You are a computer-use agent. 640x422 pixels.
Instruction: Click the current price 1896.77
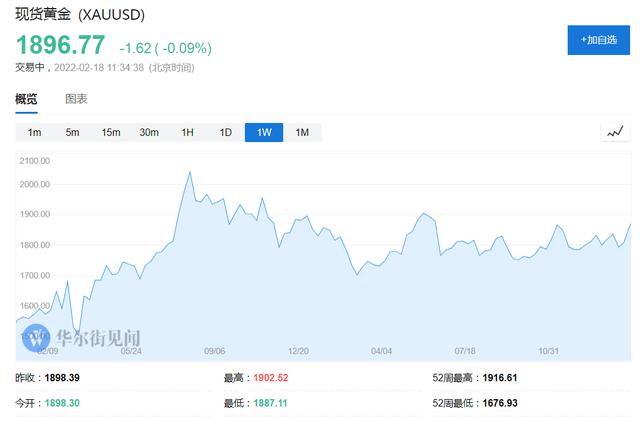(60, 45)
